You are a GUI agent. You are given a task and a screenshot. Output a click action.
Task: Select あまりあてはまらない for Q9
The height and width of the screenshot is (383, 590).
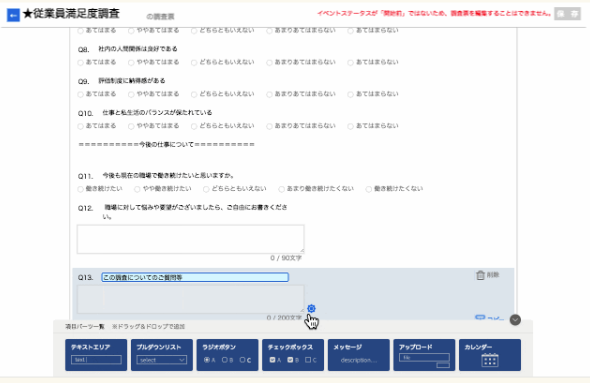pos(269,94)
